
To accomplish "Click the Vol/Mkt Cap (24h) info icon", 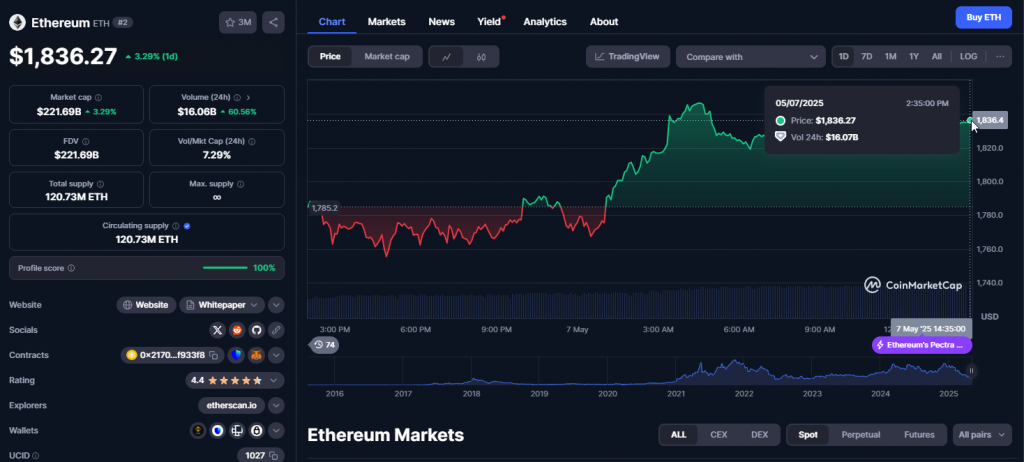I will tap(252, 141).
